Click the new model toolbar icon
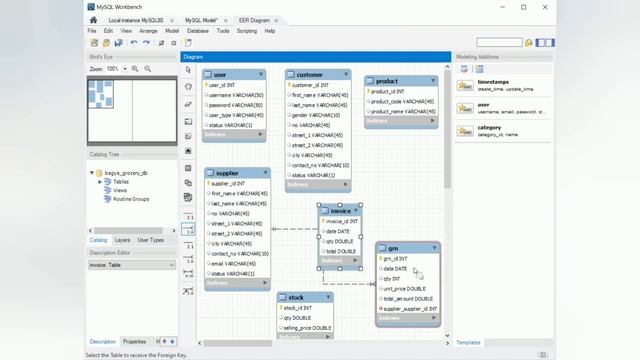This screenshot has height=360, width=640. pos(94,43)
